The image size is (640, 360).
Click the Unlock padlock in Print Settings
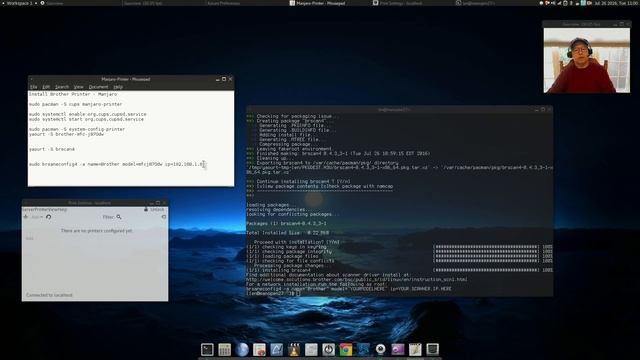click(146, 209)
